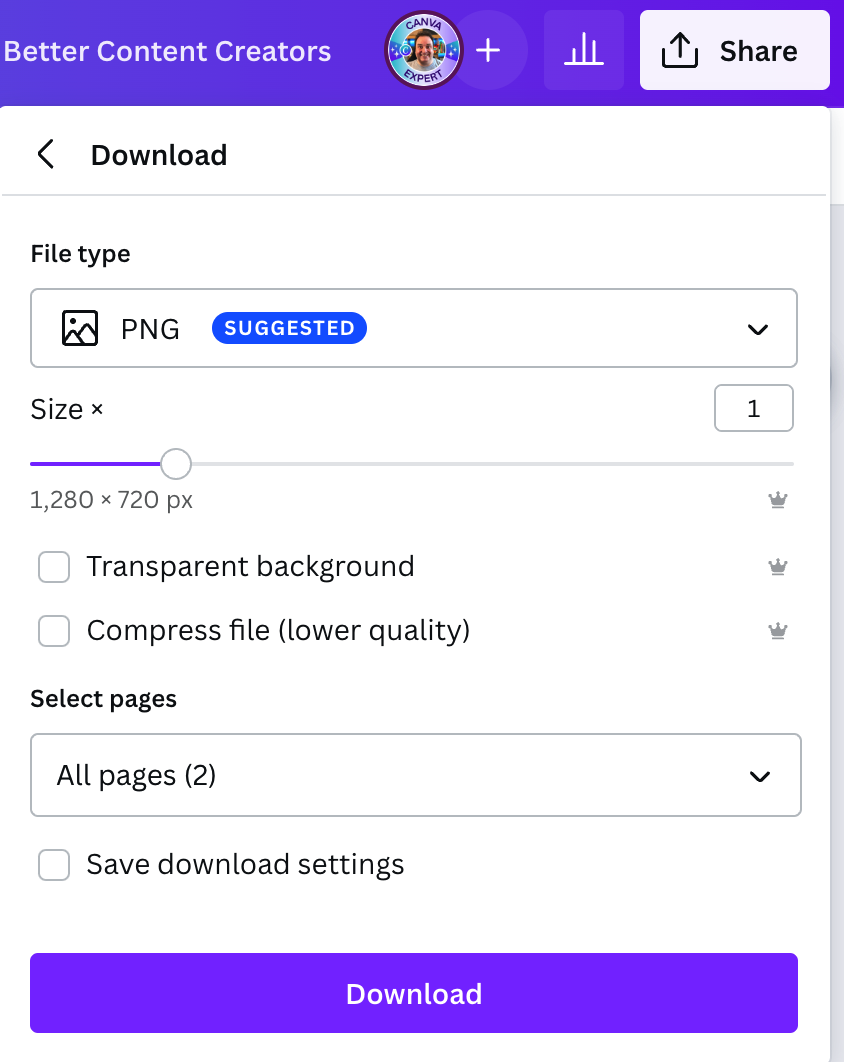This screenshot has height=1062, width=844.
Task: Click the back arrow next to Download
Action: [x=45, y=154]
